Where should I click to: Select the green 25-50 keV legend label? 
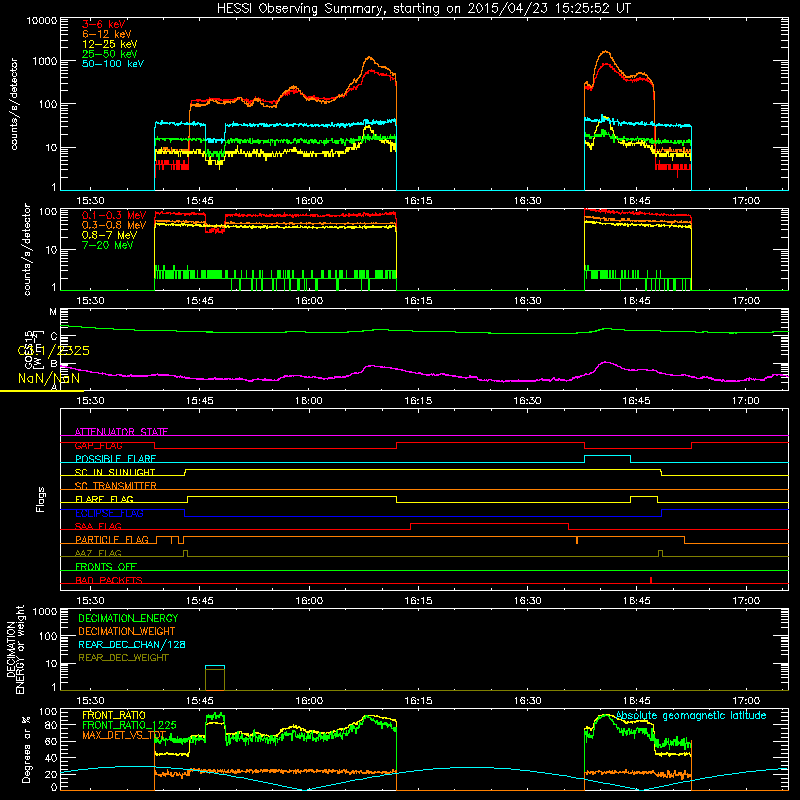tap(110, 54)
